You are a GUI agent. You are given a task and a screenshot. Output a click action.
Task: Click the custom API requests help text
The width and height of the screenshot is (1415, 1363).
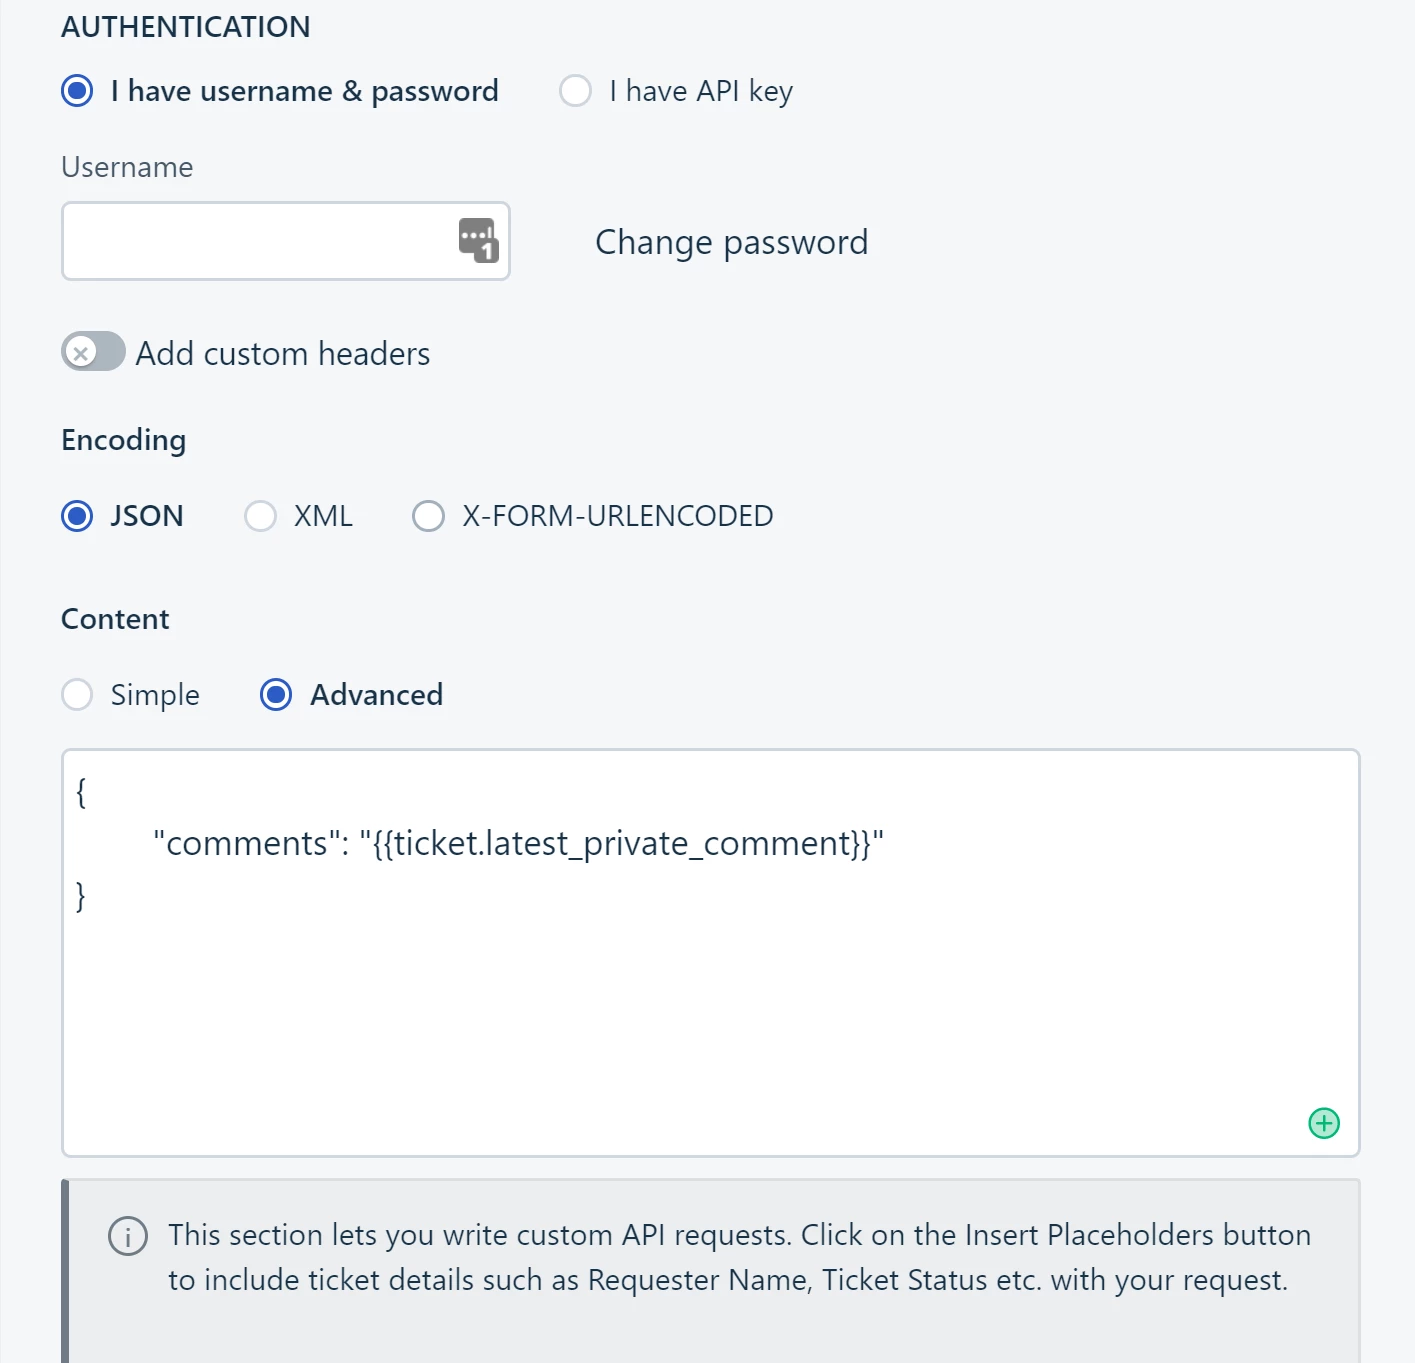tap(739, 1257)
